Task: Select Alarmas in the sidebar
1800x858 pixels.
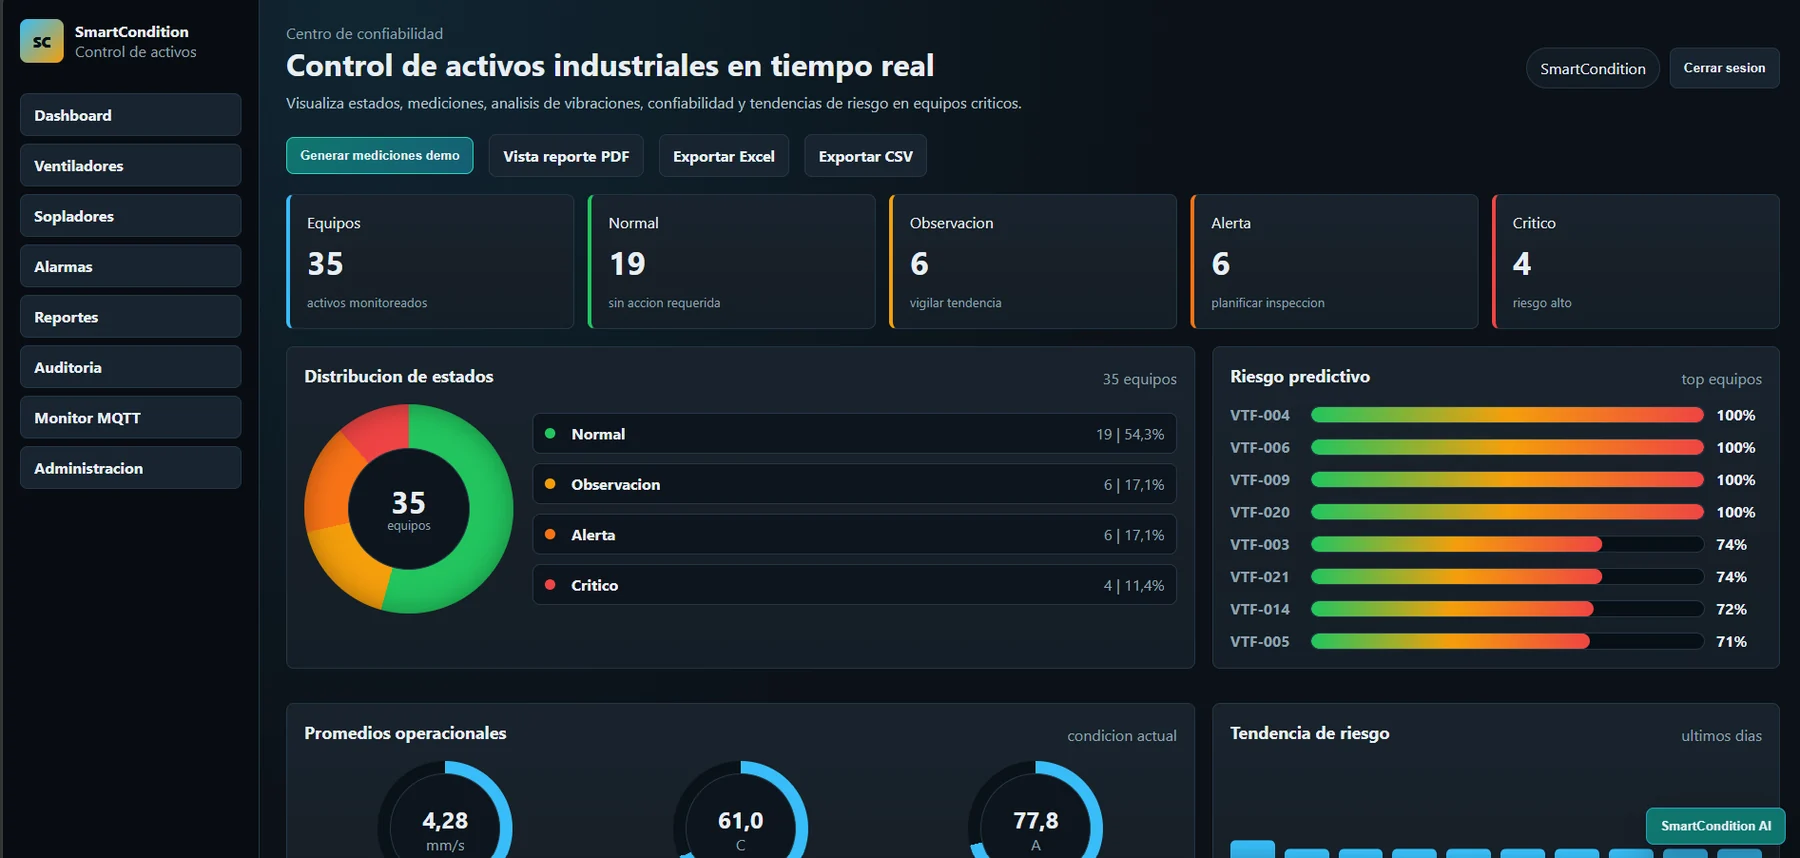Action: pyautogui.click(x=130, y=266)
